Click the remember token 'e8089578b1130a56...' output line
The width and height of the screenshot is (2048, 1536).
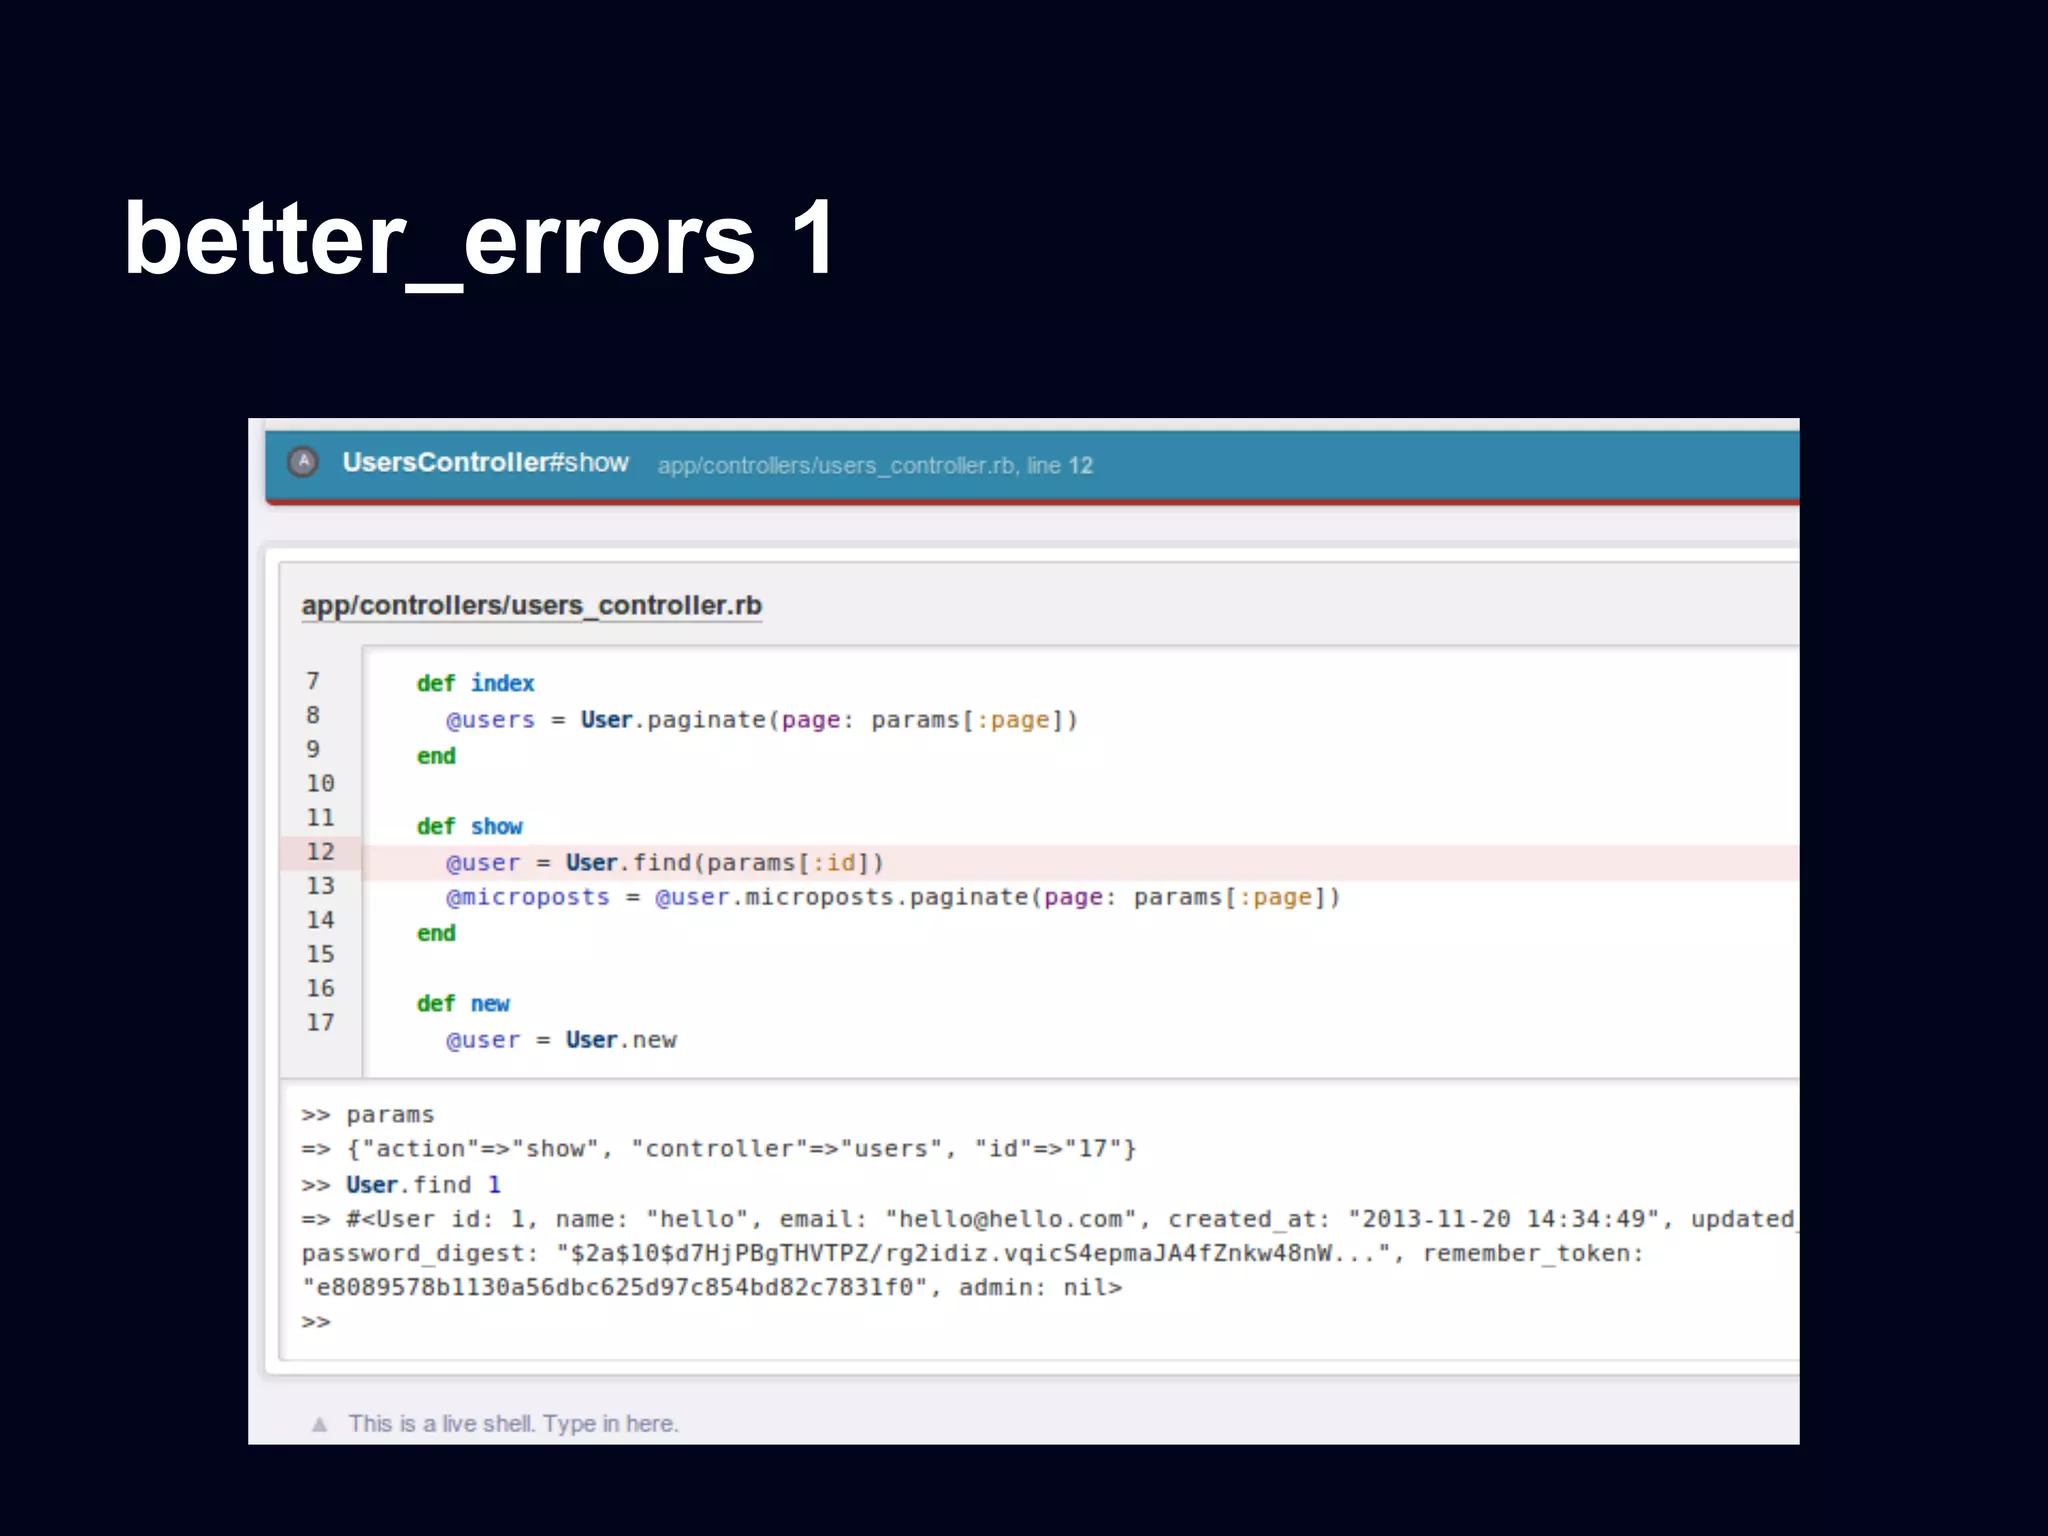coord(712,1287)
